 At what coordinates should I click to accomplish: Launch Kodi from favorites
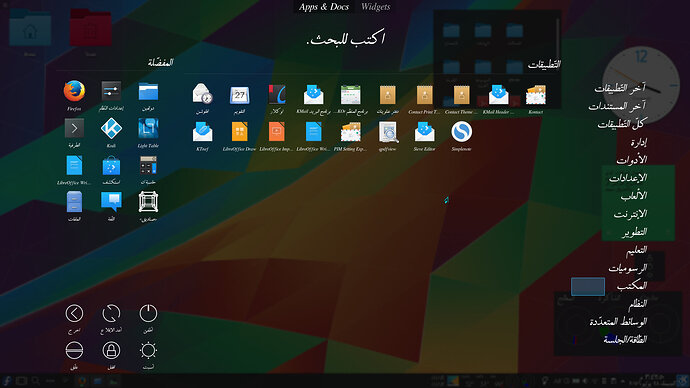point(111,128)
